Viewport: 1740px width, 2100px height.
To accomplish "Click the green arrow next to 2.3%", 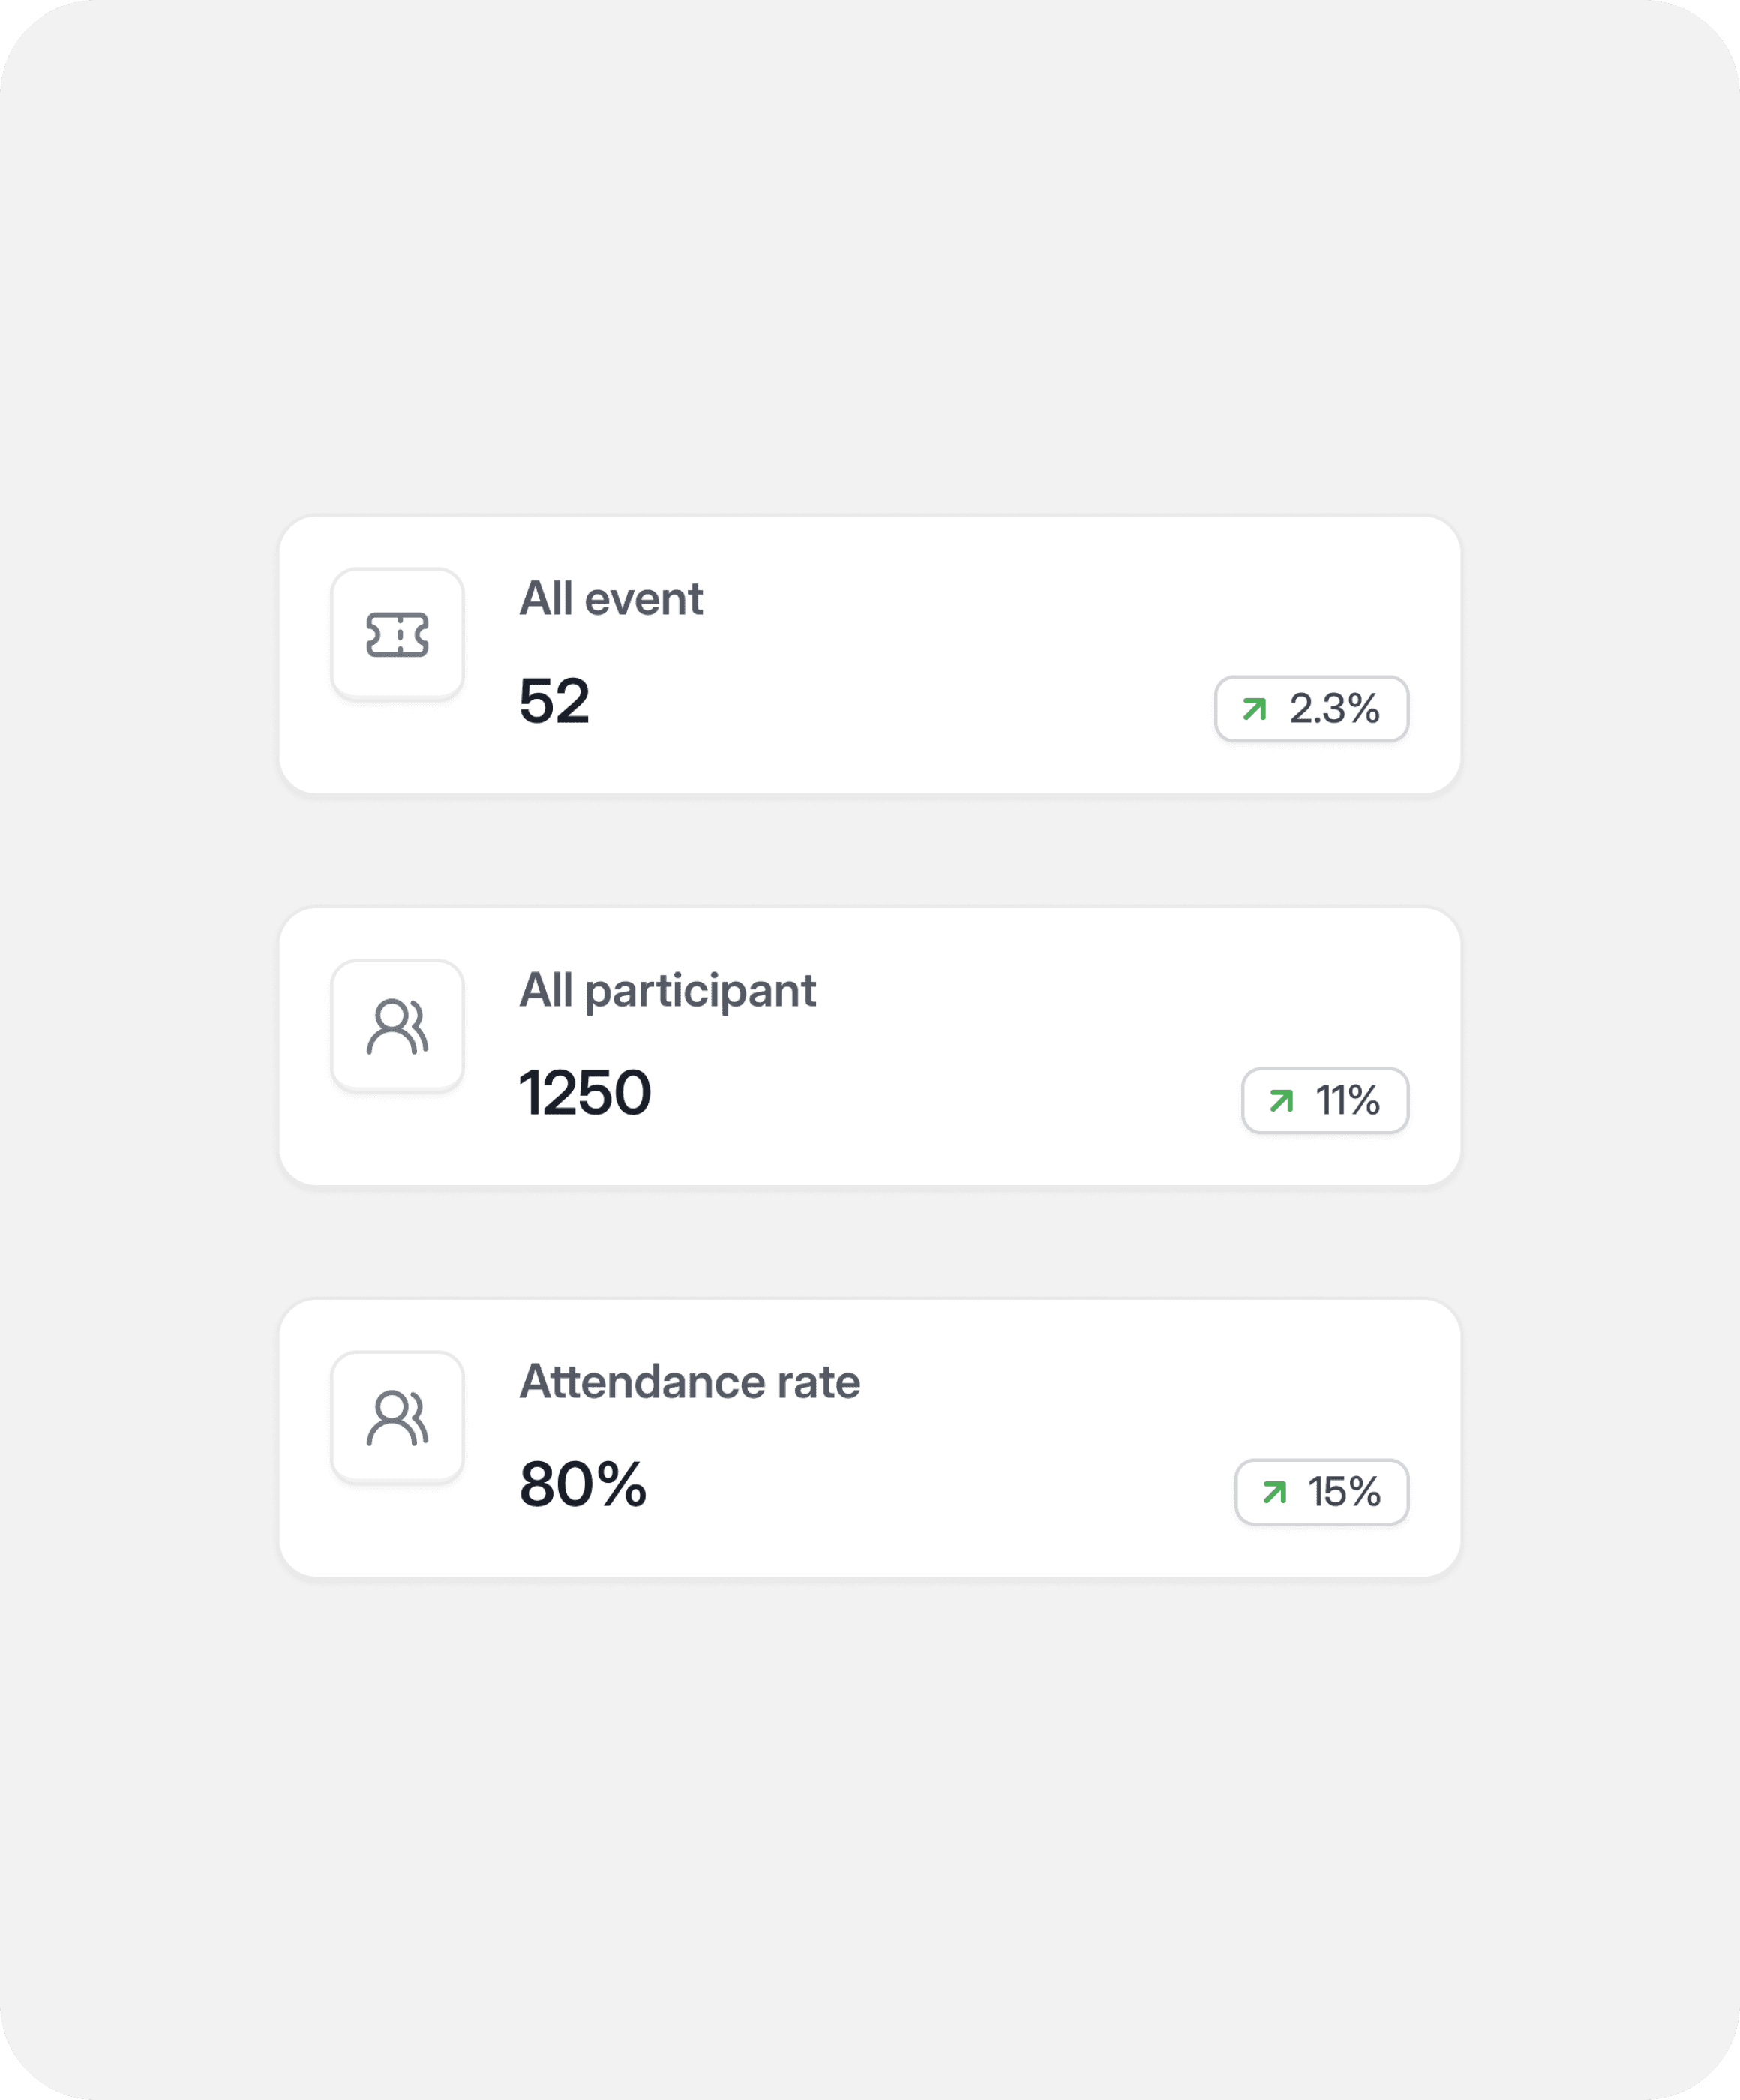I will (x=1254, y=709).
